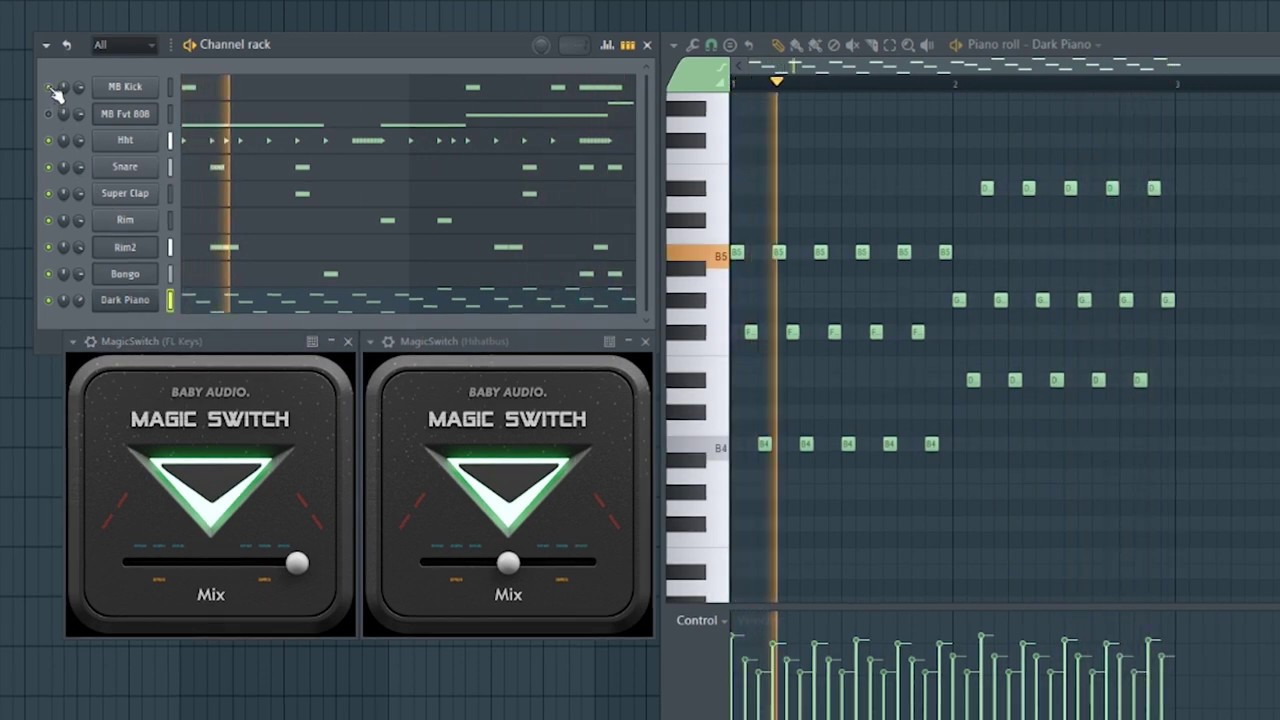Viewport: 1280px width, 720px height.
Task: Open the Stamp chord tool in piano roll
Action: (x=730, y=45)
